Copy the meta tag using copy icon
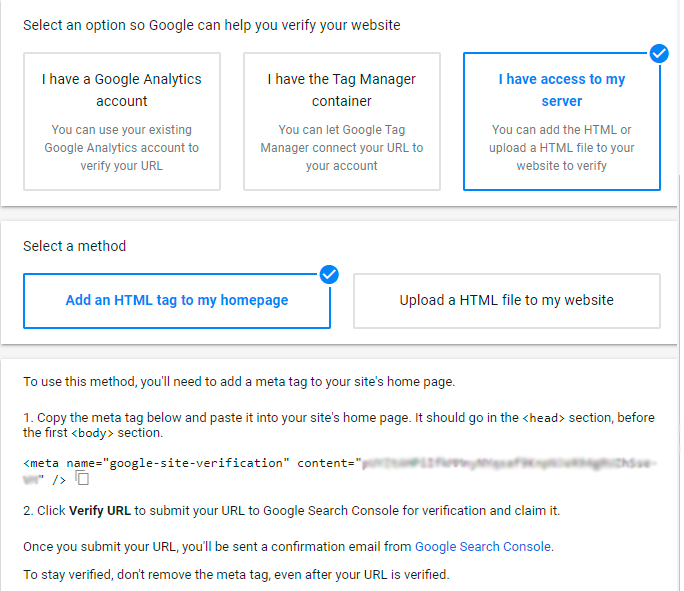 coord(82,478)
